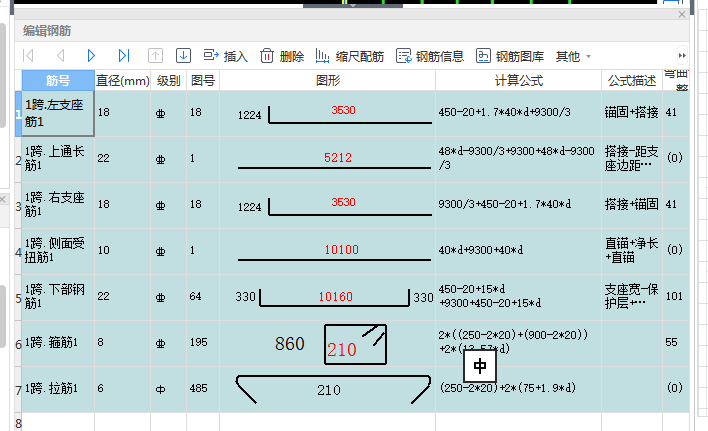Select cell 1跨.左支座筋1
The width and height of the screenshot is (708, 431).
[x=58, y=113]
